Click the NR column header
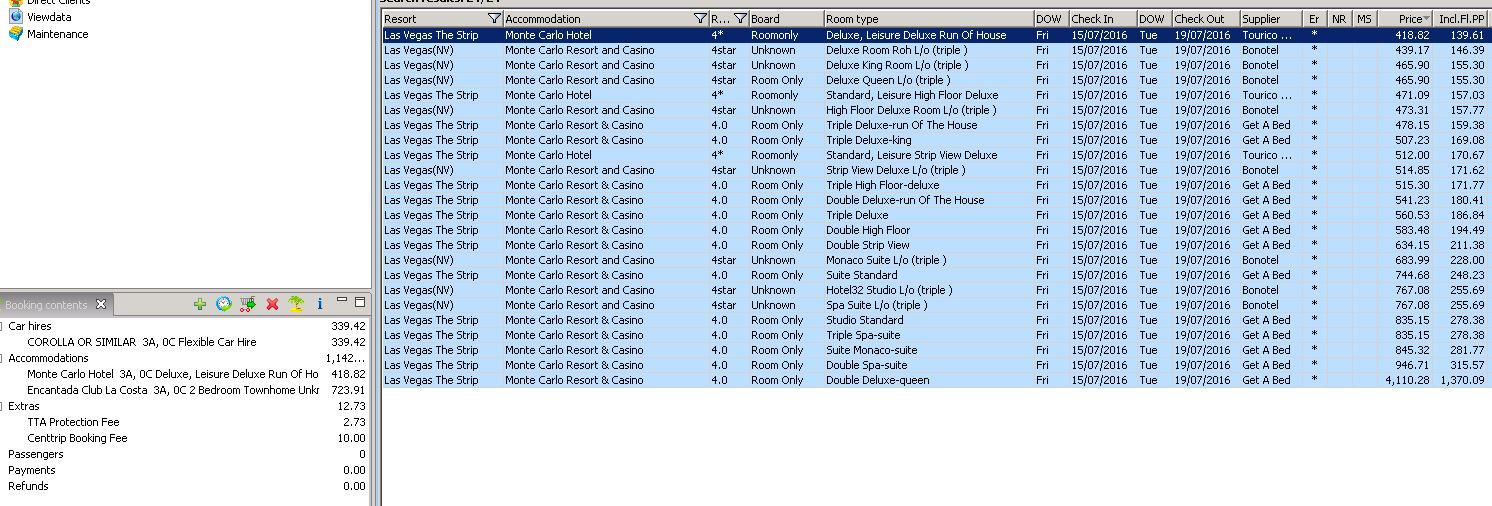Image resolution: width=1492 pixels, height=506 pixels. [x=1340, y=19]
